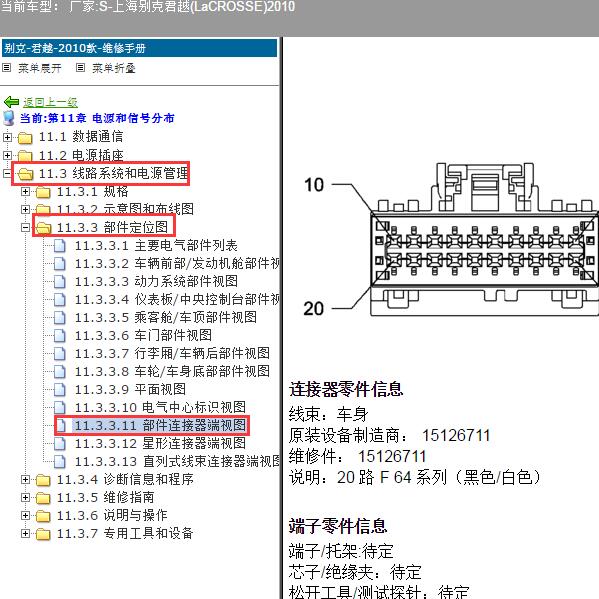This screenshot has width=599, height=599.
Task: Click the green back arrow icon
Action: point(11,102)
